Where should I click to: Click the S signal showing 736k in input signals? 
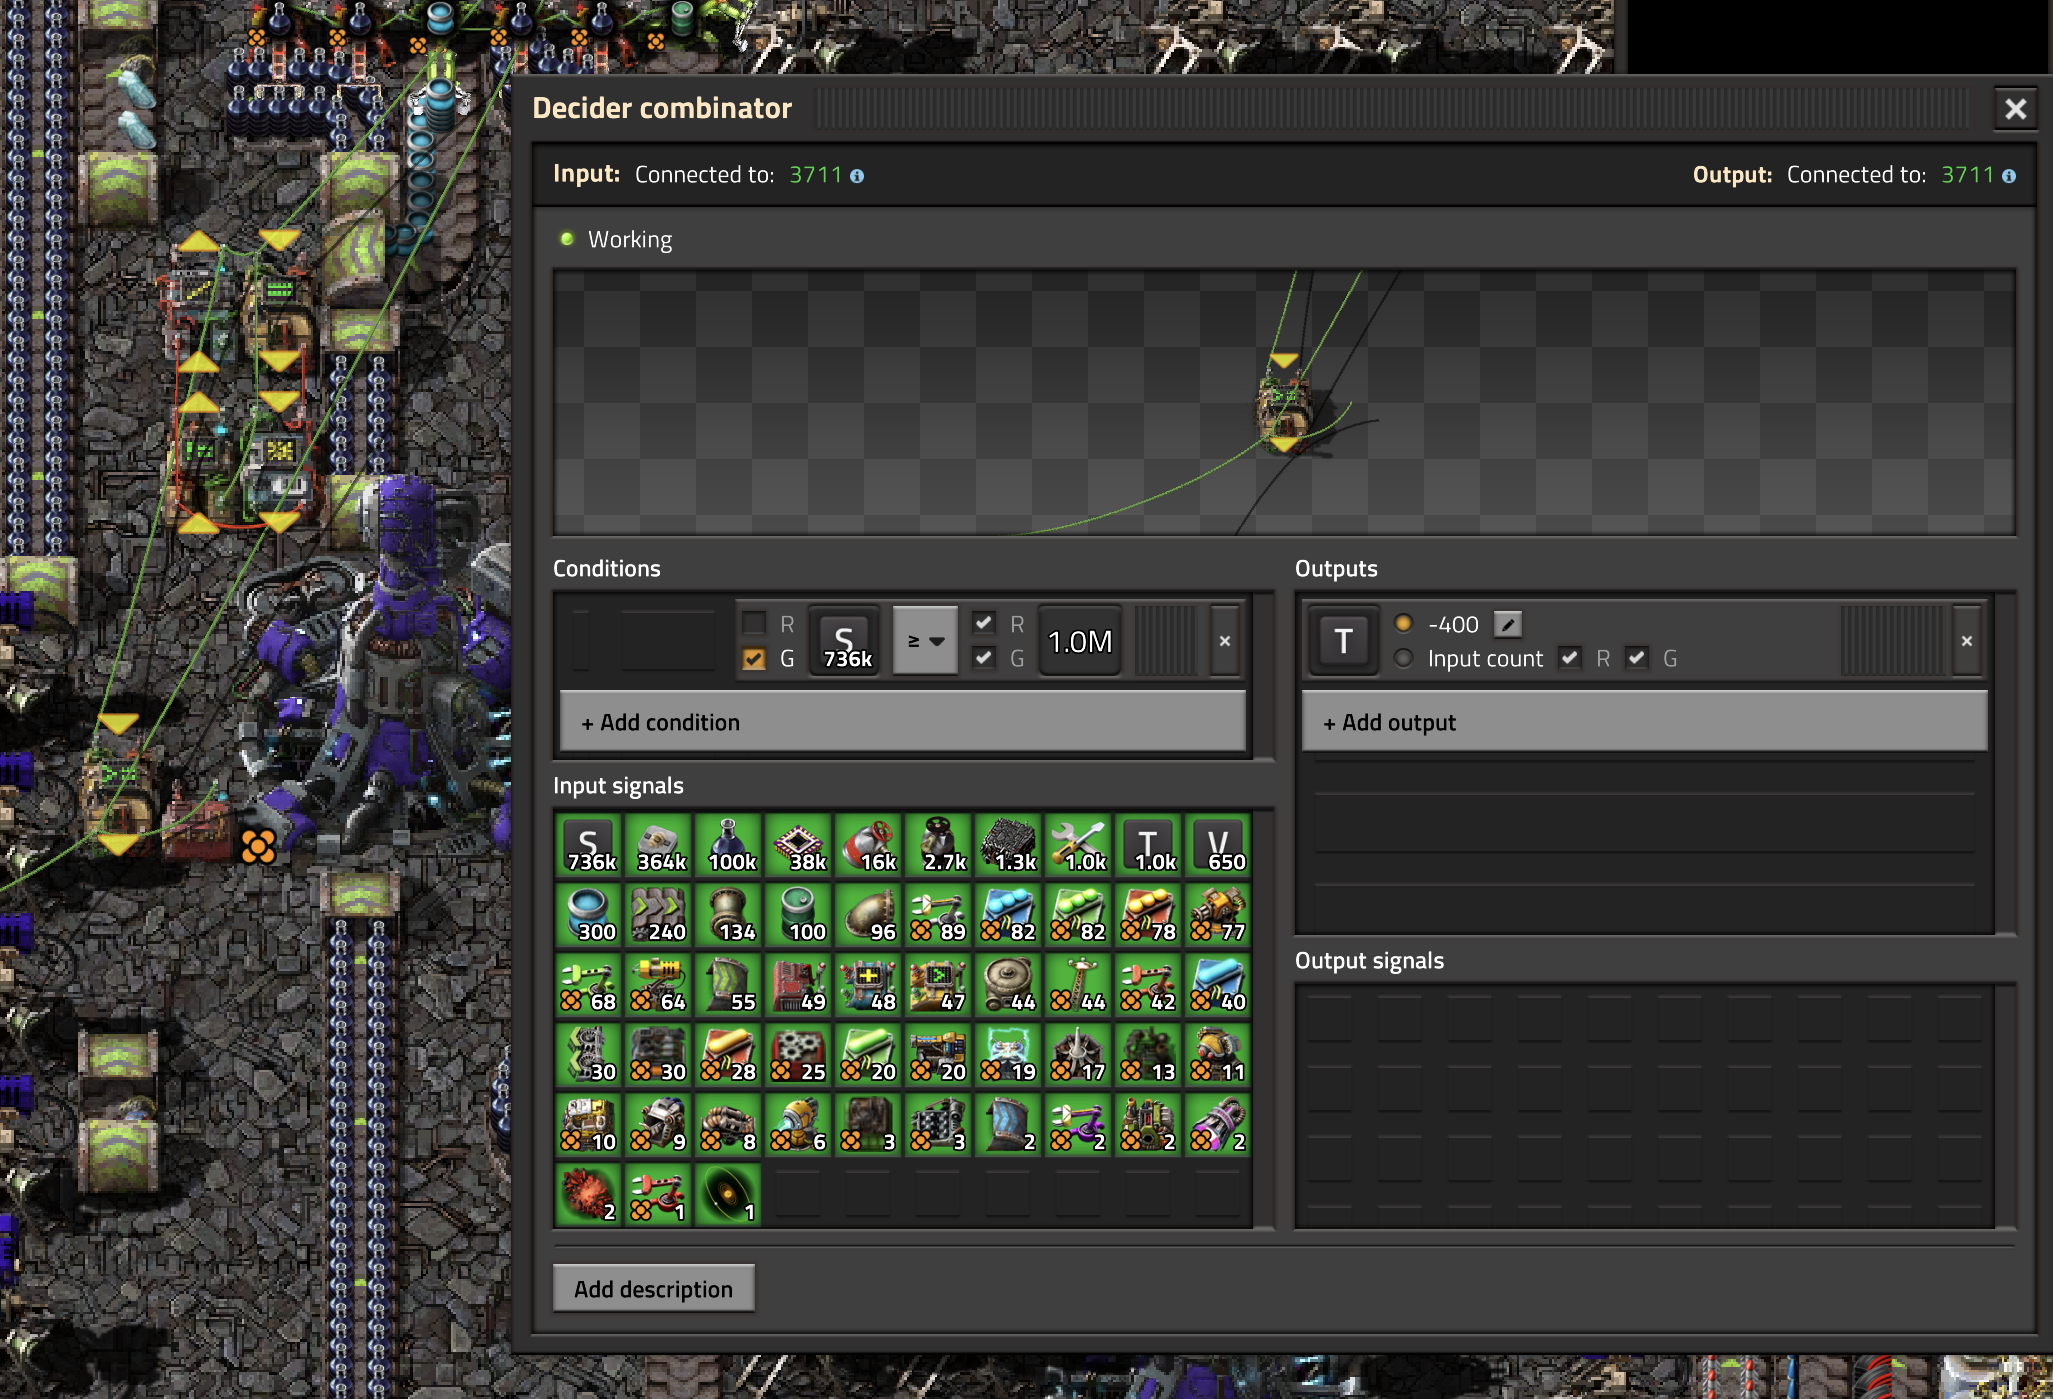[x=589, y=845]
